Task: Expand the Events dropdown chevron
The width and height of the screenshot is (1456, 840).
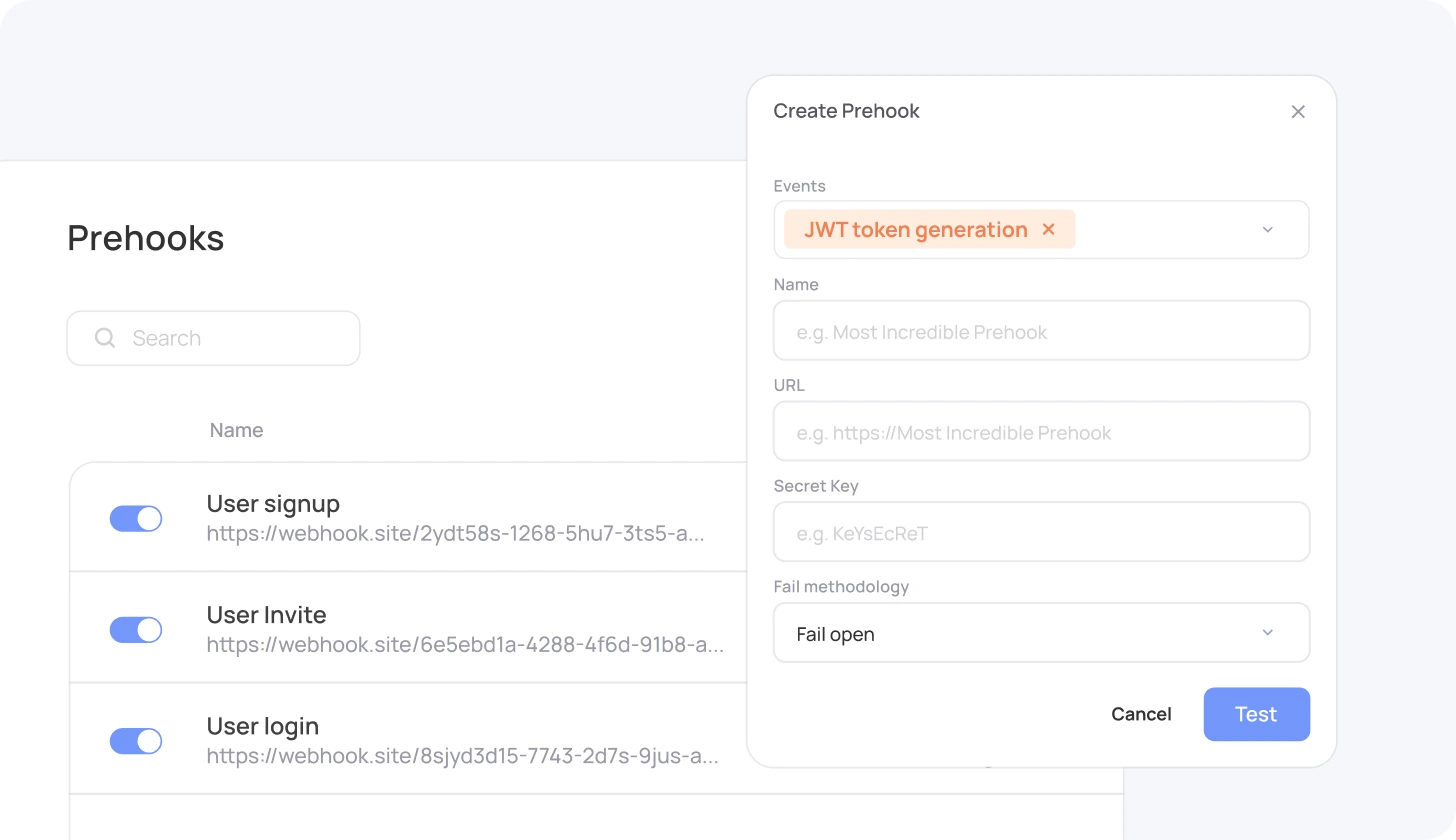Action: point(1267,230)
